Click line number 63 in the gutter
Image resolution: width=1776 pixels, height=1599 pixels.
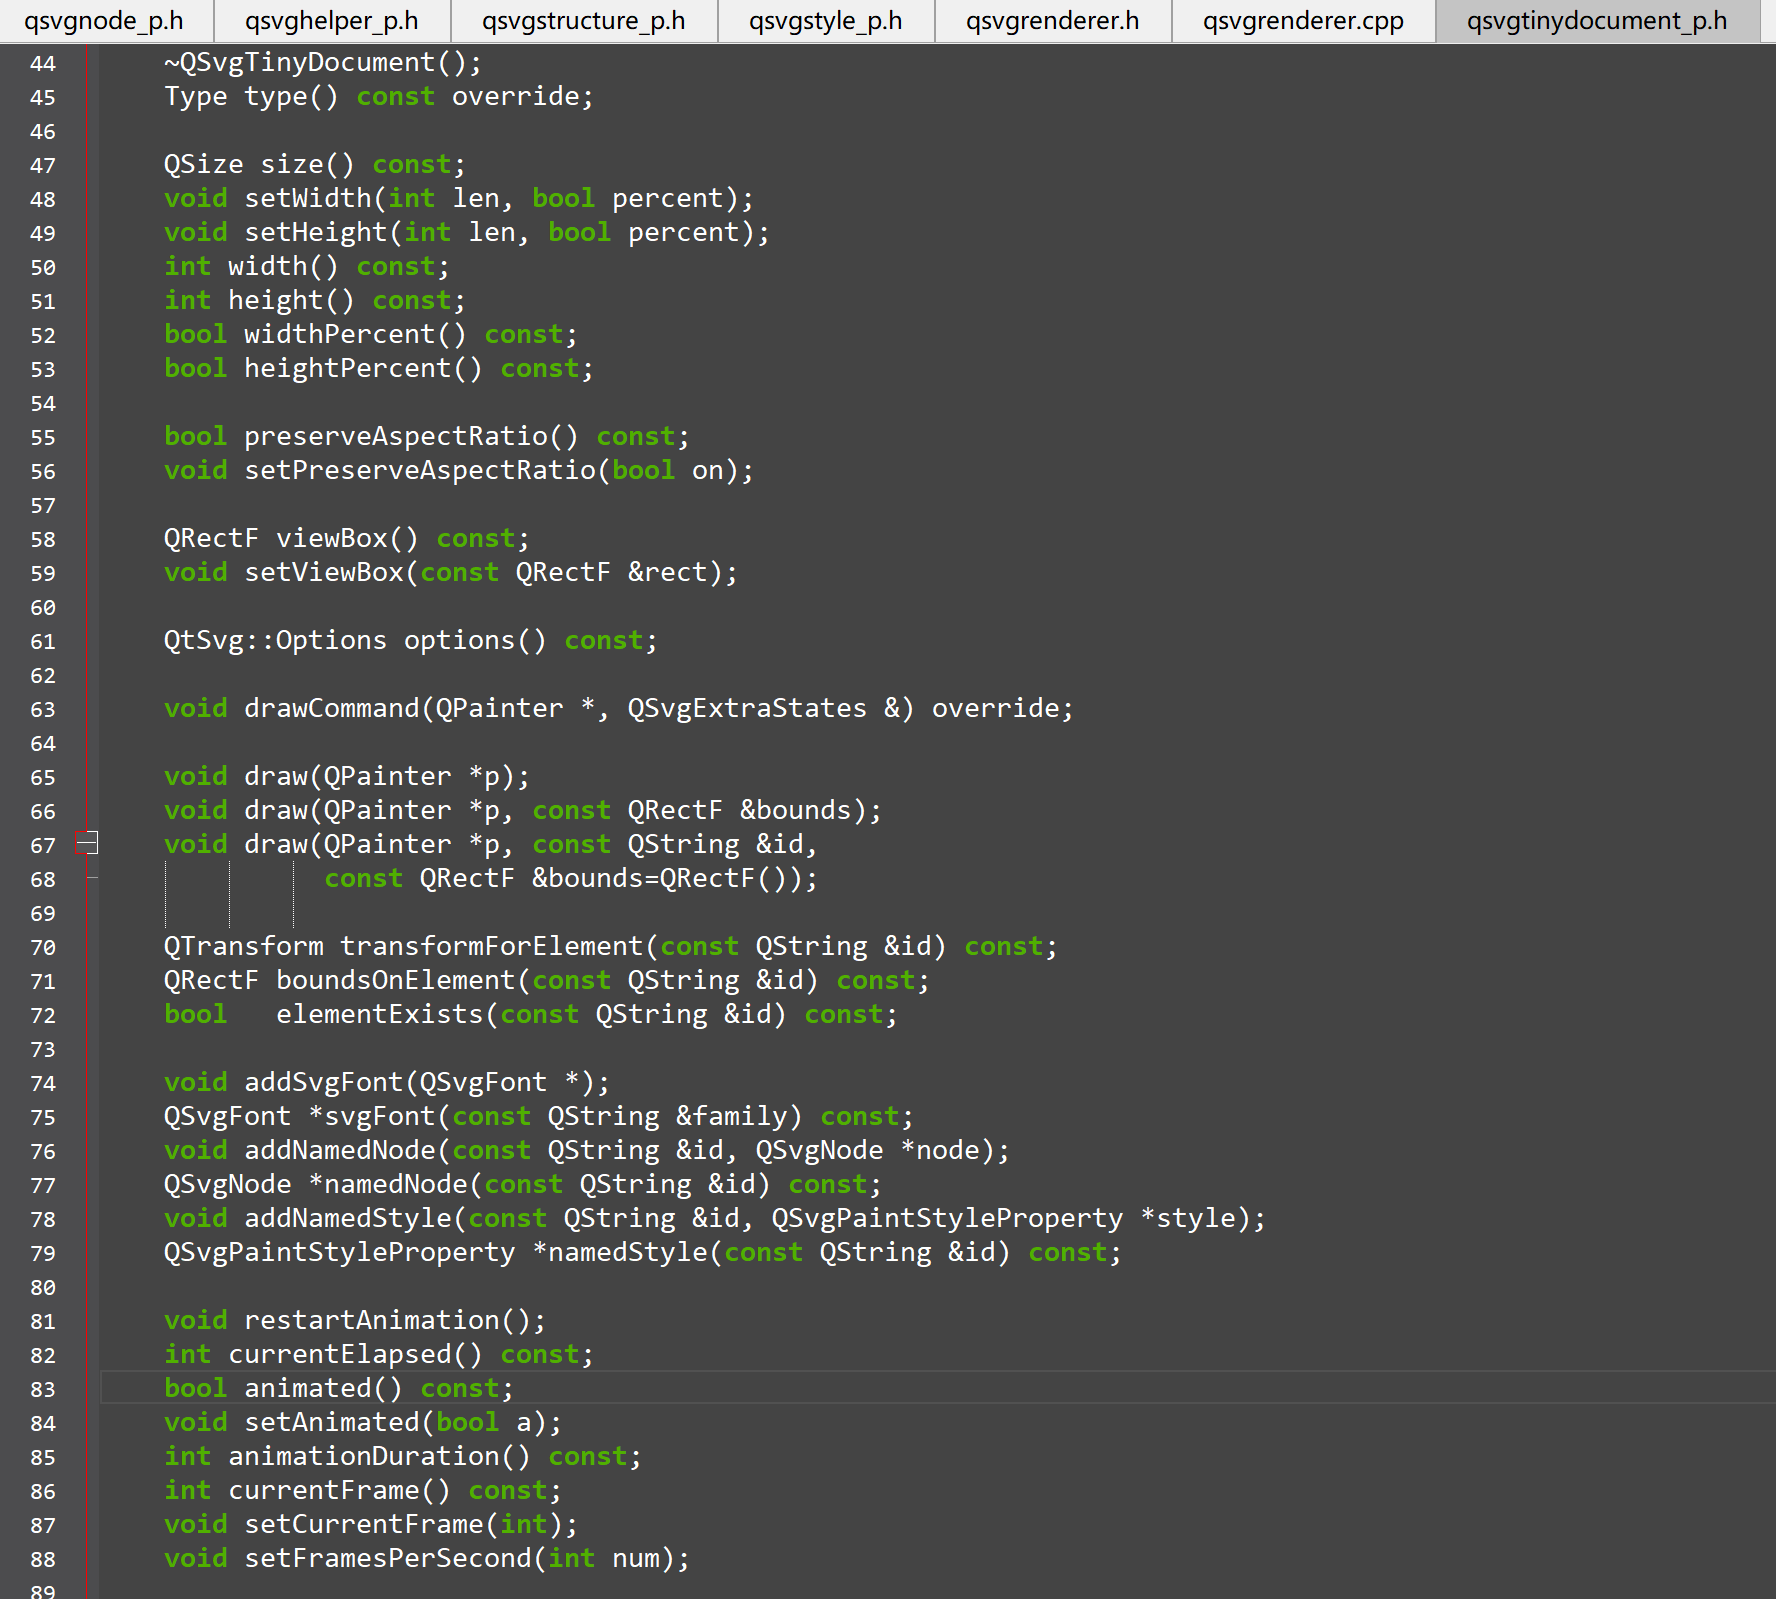point(43,710)
